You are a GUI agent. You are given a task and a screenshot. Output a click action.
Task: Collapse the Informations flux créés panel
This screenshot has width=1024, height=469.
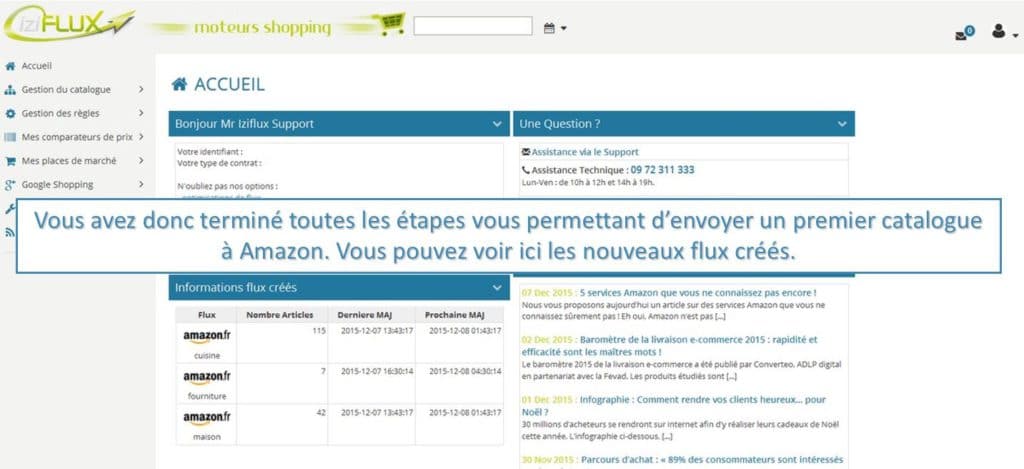pyautogui.click(x=497, y=287)
